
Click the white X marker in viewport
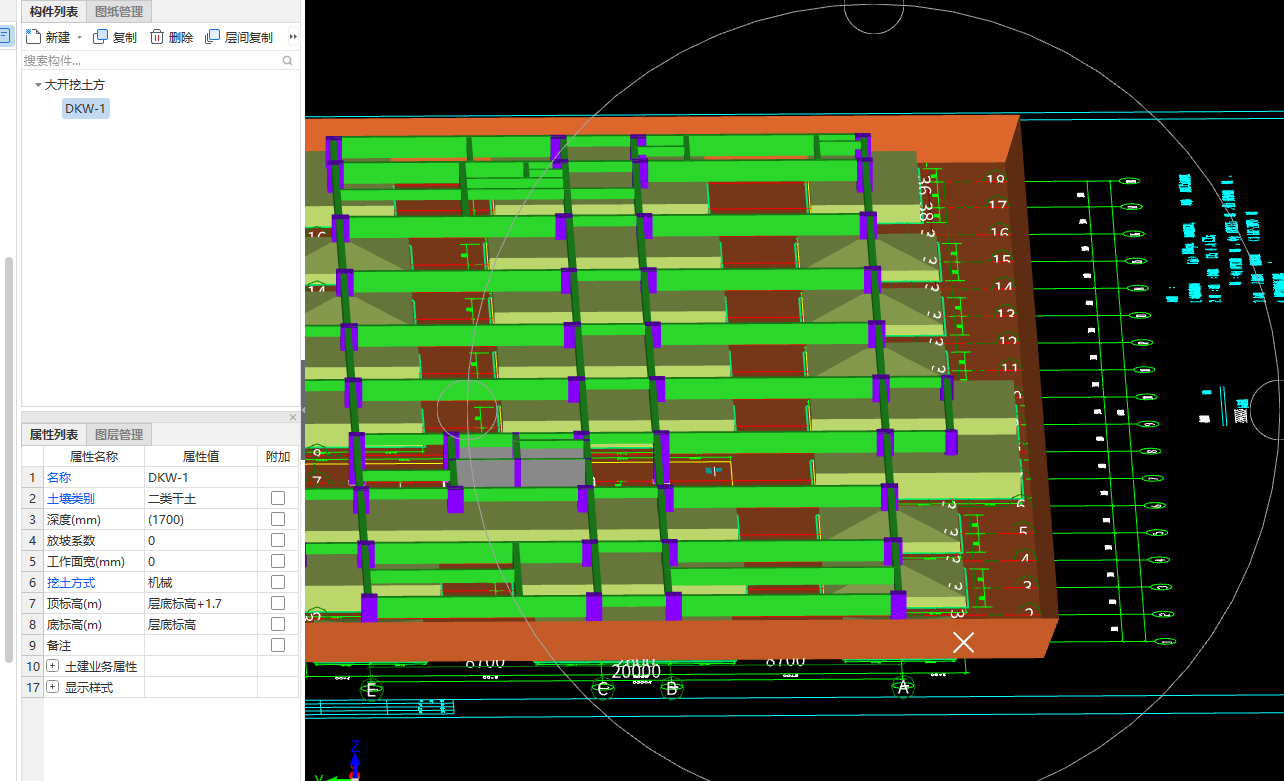[x=963, y=642]
